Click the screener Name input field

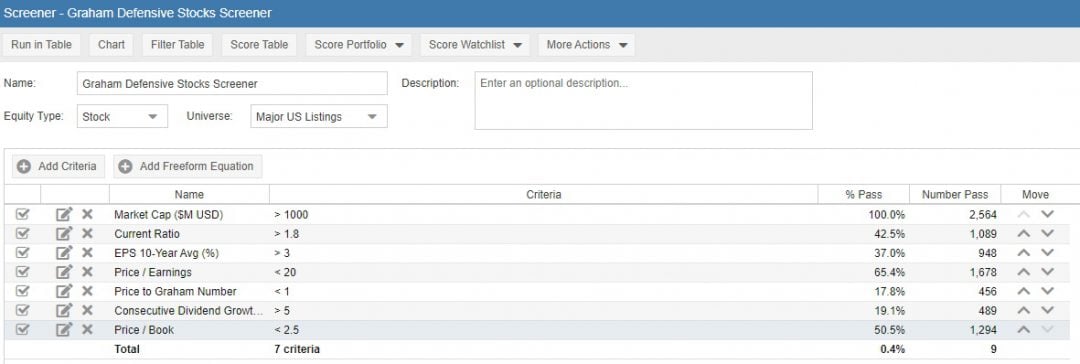pyautogui.click(x=232, y=83)
